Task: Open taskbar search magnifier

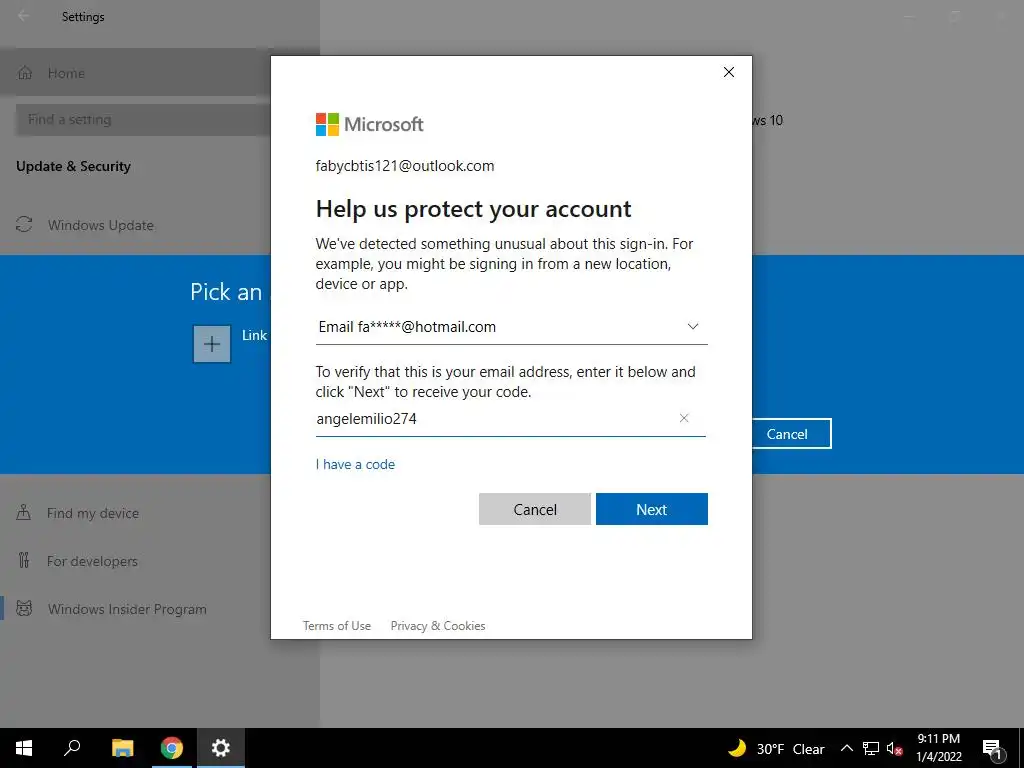Action: click(x=72, y=748)
